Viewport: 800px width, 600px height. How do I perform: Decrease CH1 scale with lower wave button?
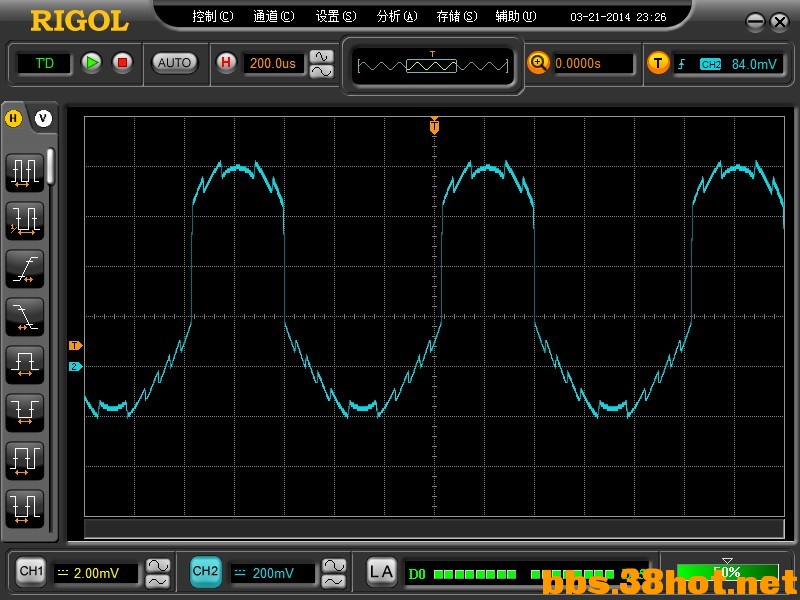coord(158,581)
